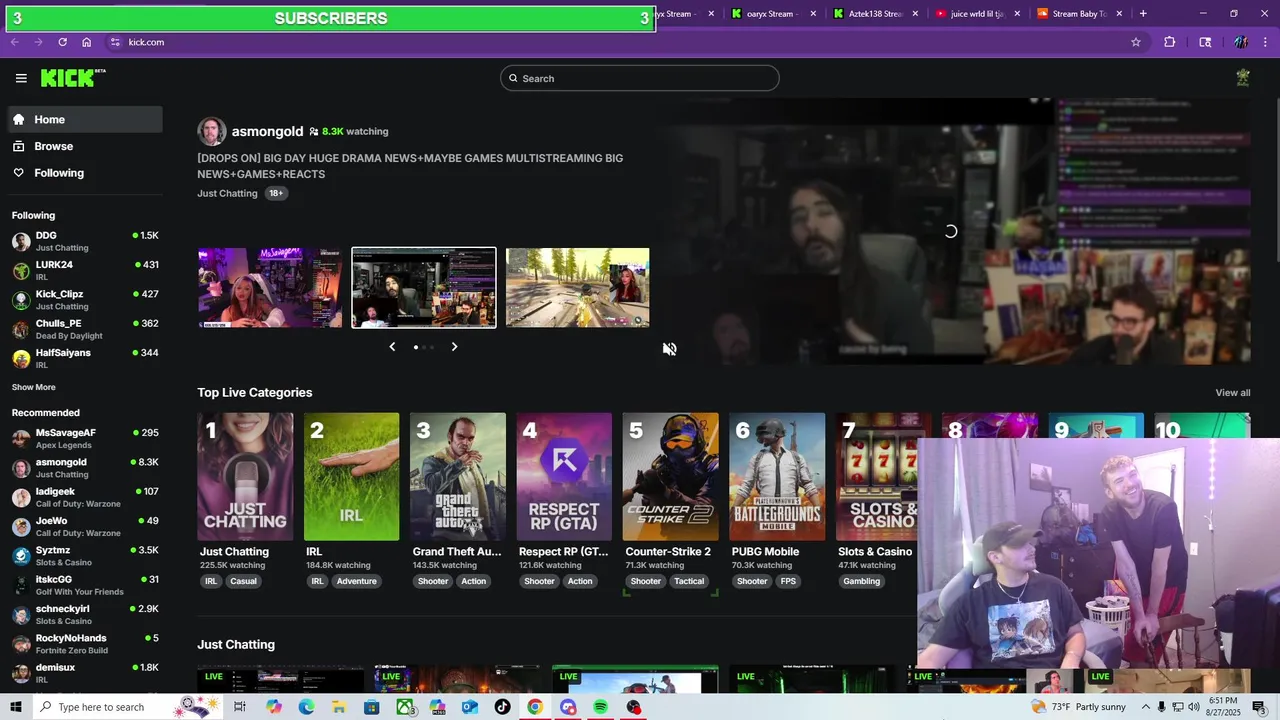Open Syztmz in Recommended list
The width and height of the screenshot is (1280, 720).
(85, 556)
